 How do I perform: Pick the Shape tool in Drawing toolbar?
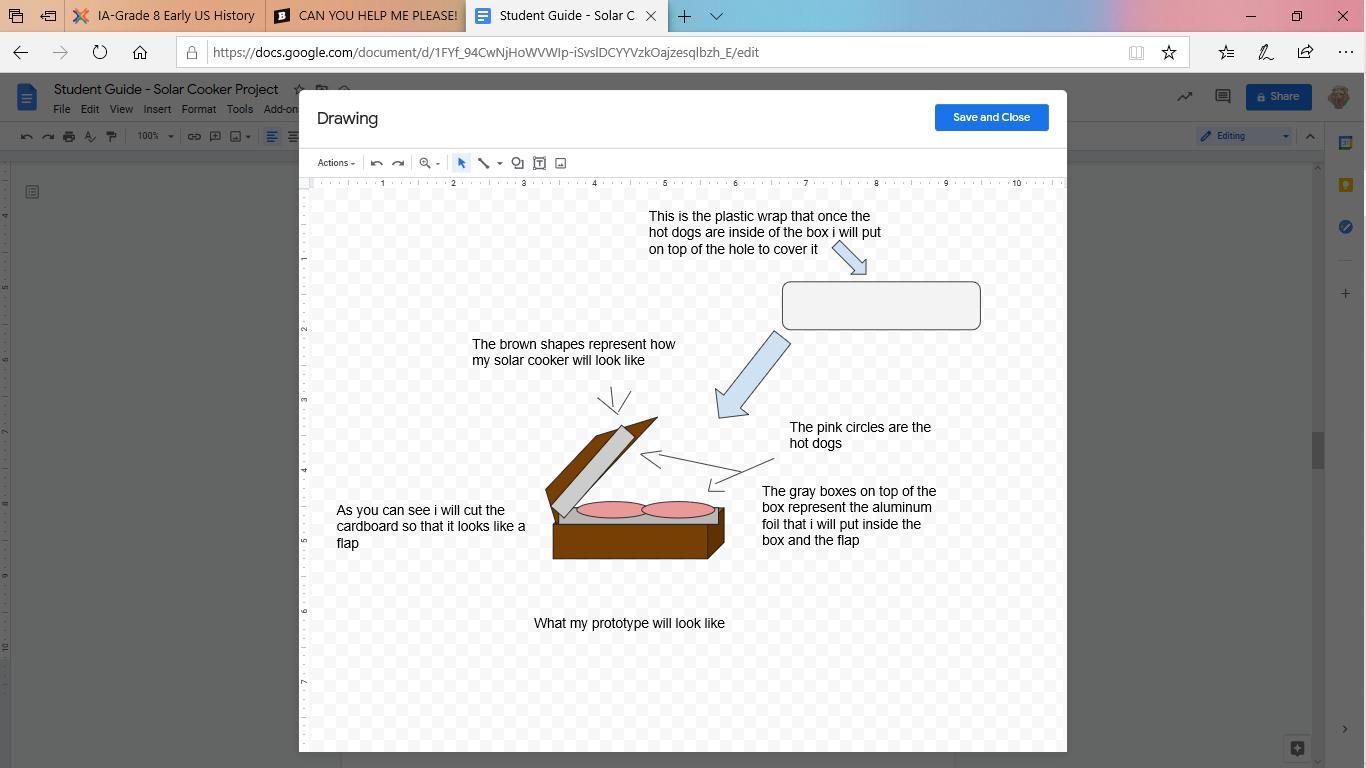pos(517,163)
